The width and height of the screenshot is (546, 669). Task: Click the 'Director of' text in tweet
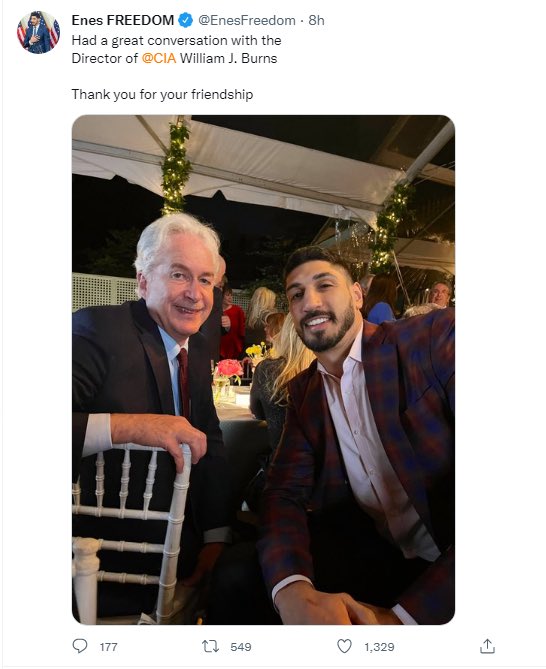coord(105,58)
